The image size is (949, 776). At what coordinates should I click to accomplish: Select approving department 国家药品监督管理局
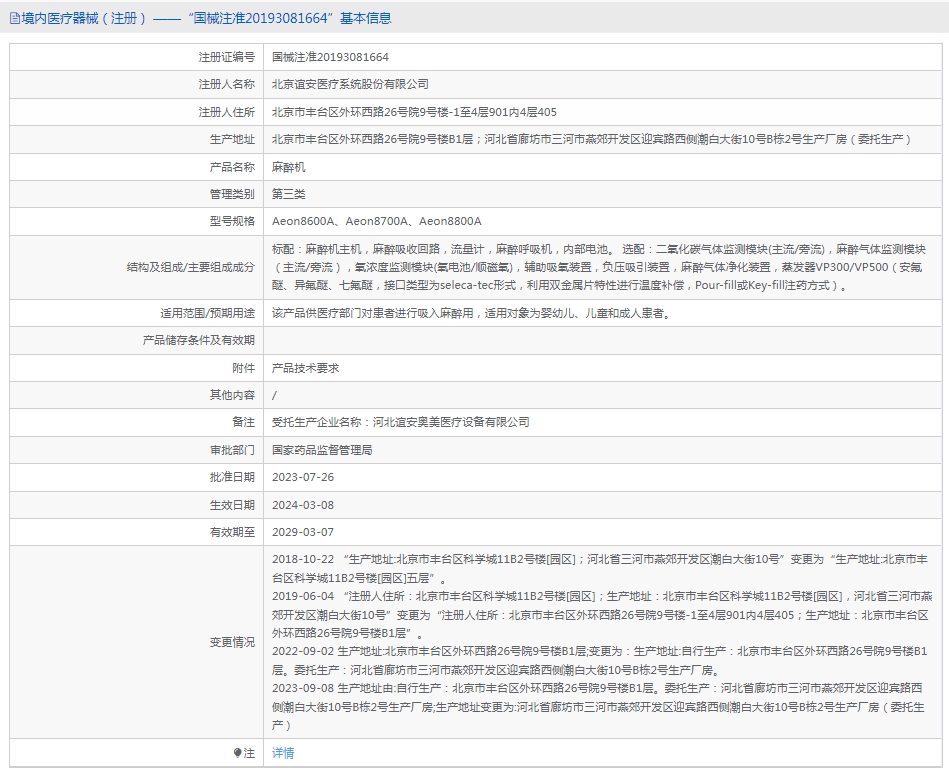click(x=322, y=450)
